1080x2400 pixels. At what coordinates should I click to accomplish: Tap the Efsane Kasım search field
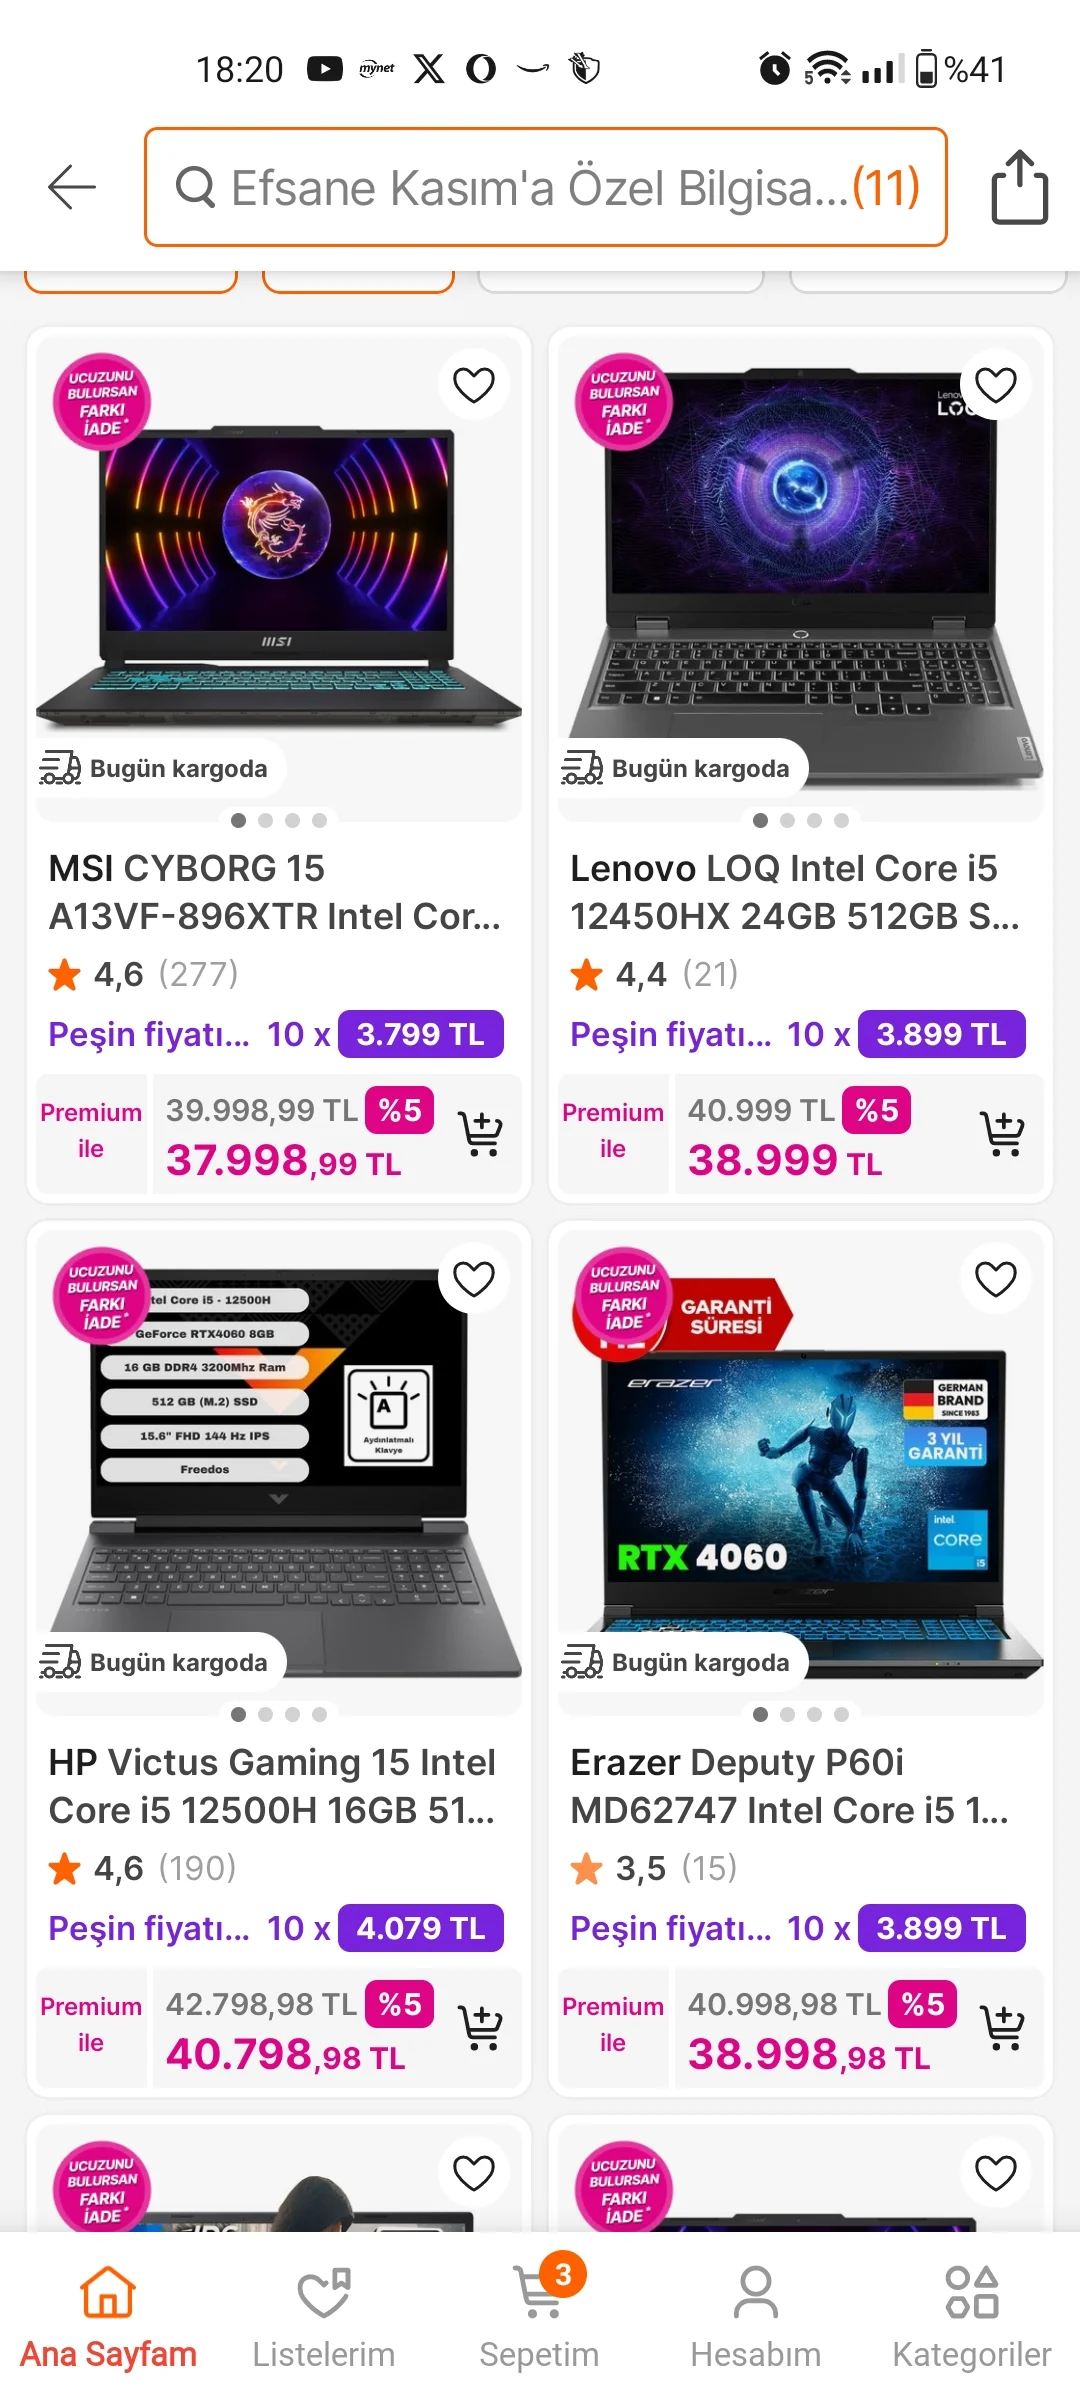click(546, 187)
